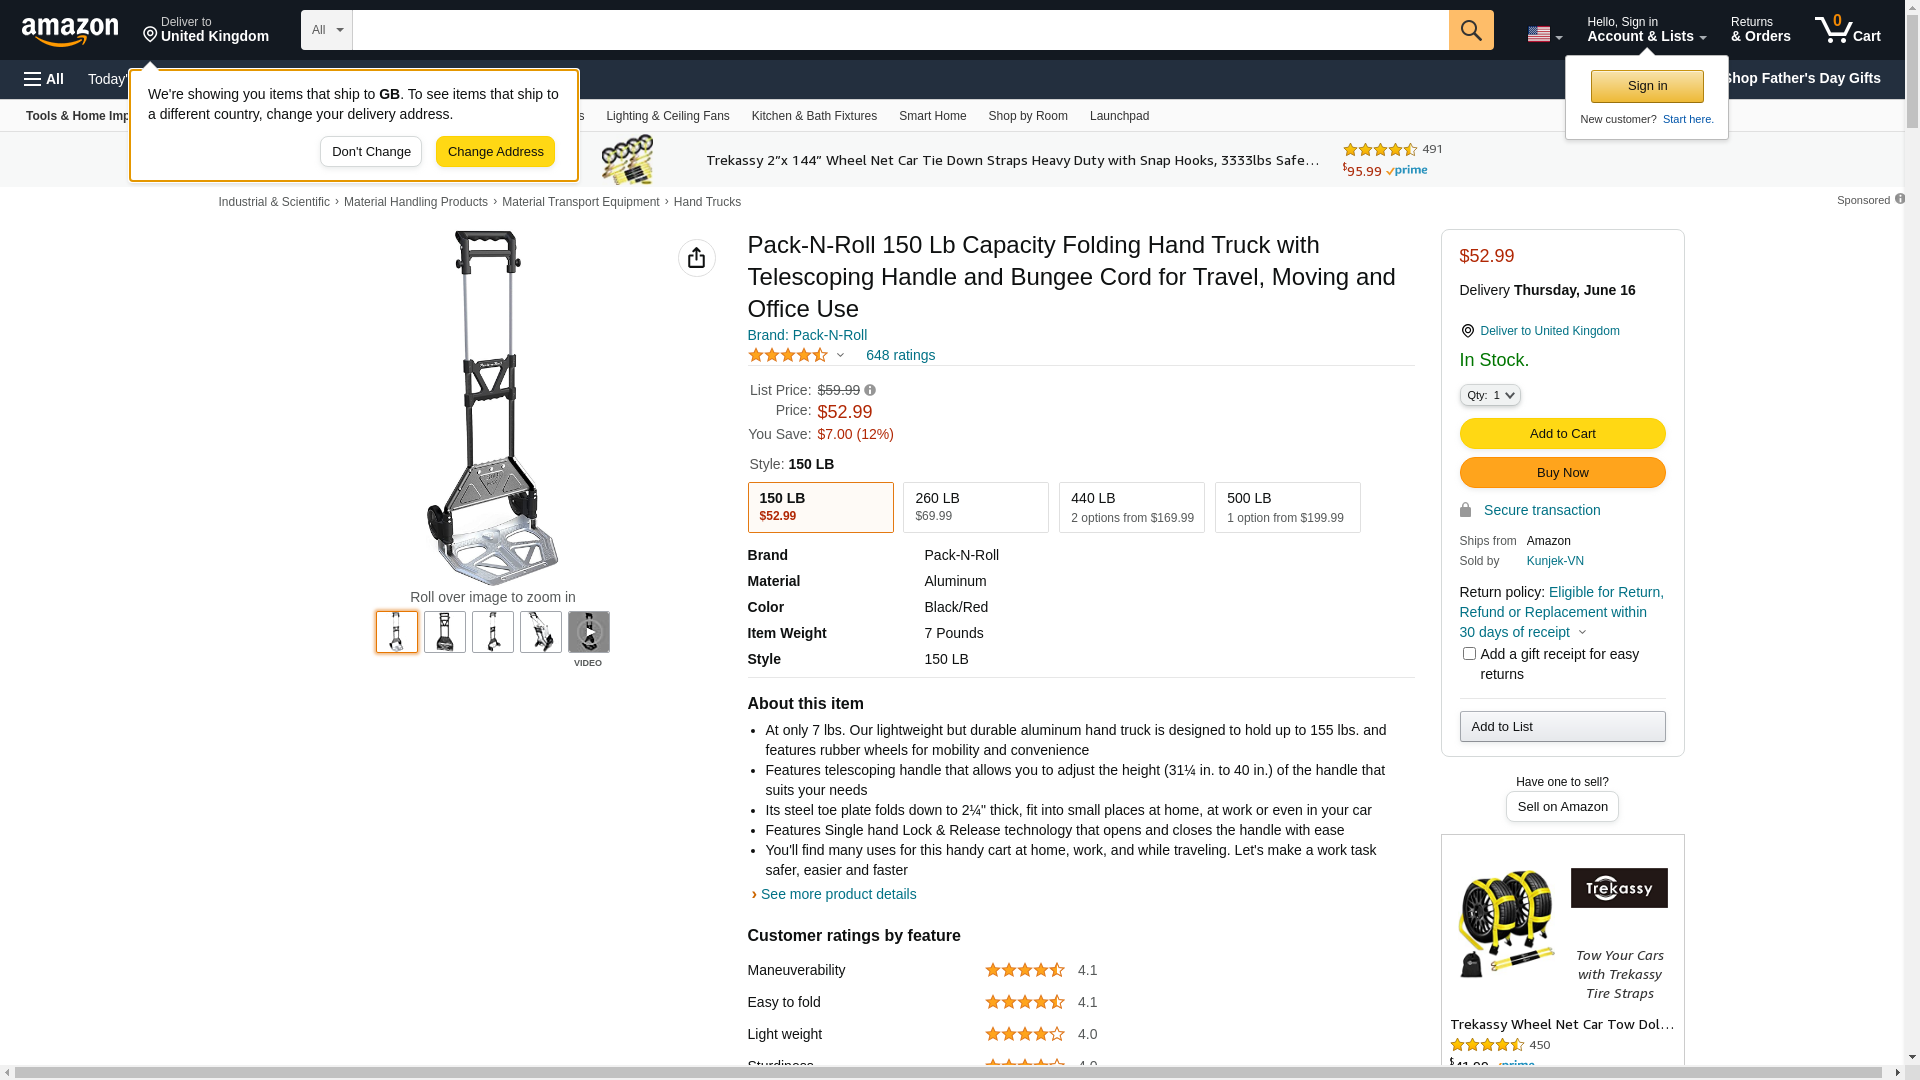Click the US flag language selector

(x=1544, y=34)
